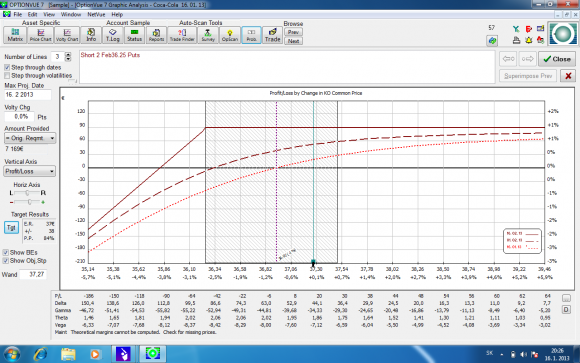Click the Superimpose Prev button
This screenshot has height=363, width=580.
tap(528, 76)
